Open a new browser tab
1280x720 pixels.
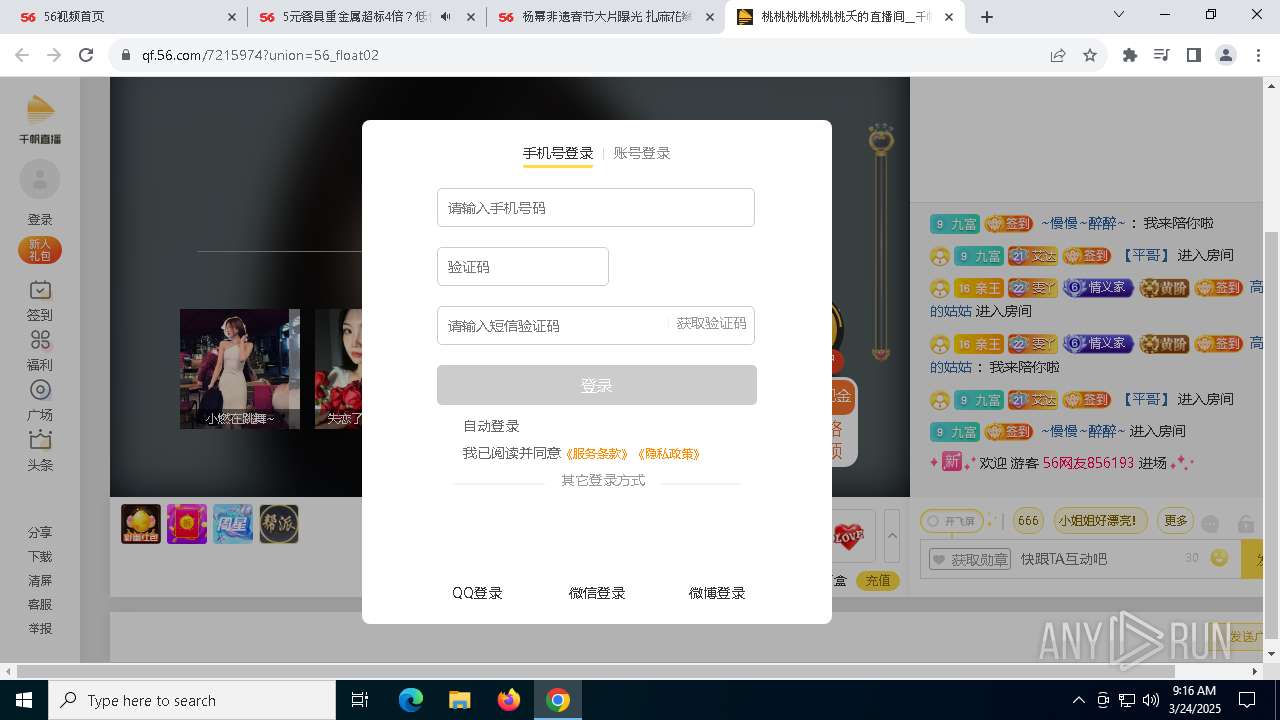tap(987, 17)
